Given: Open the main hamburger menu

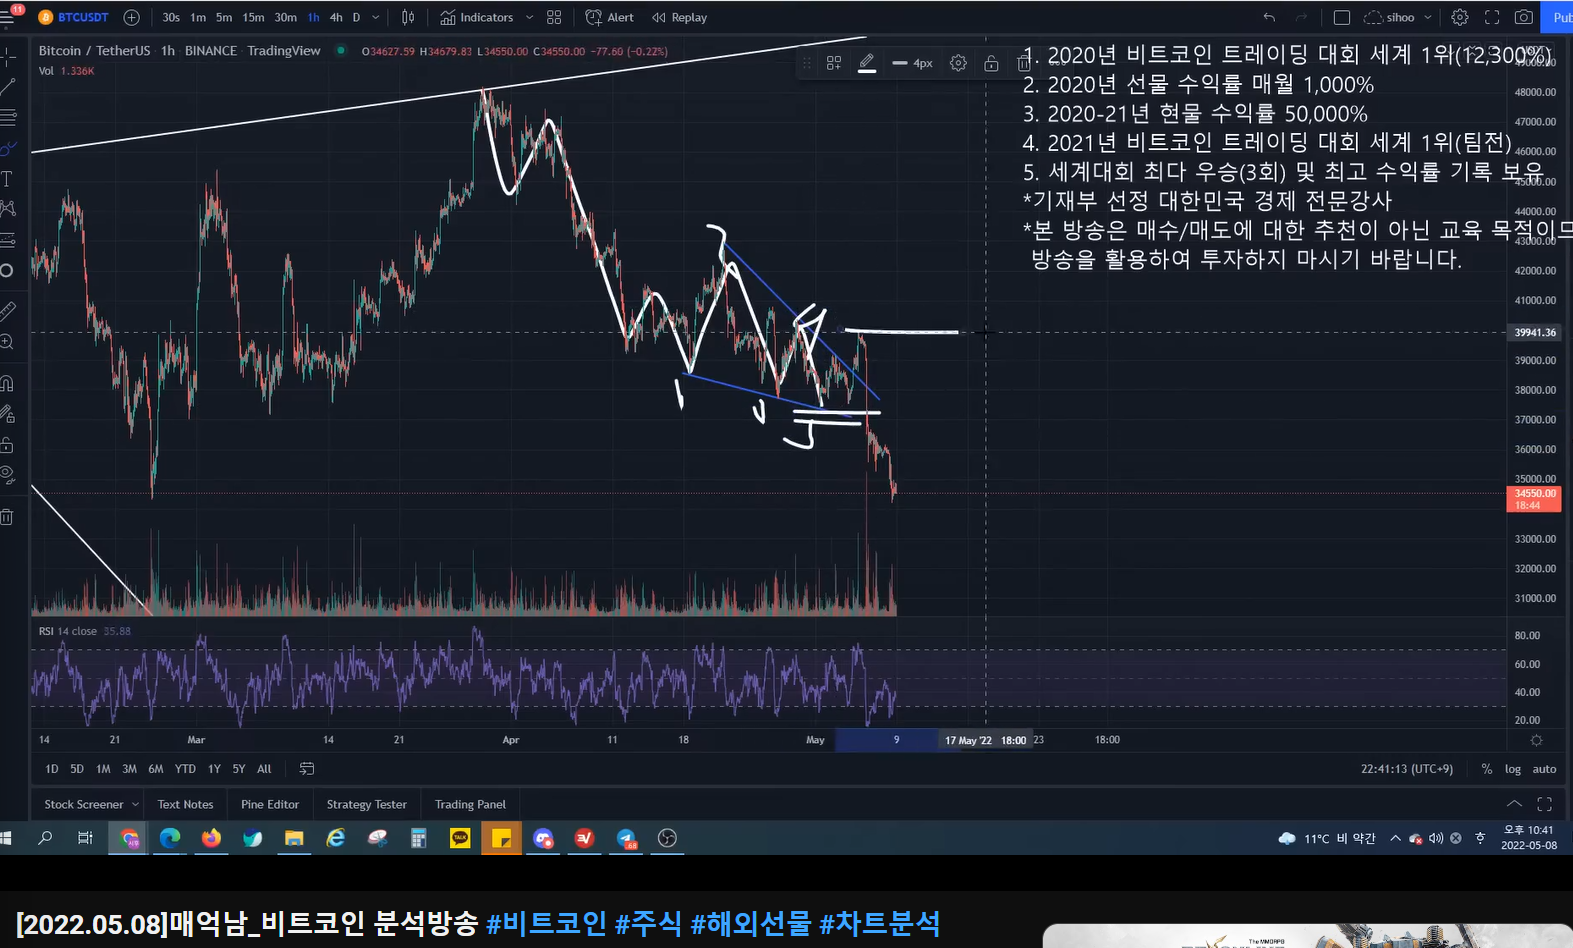Looking at the screenshot, I should pos(8,17).
